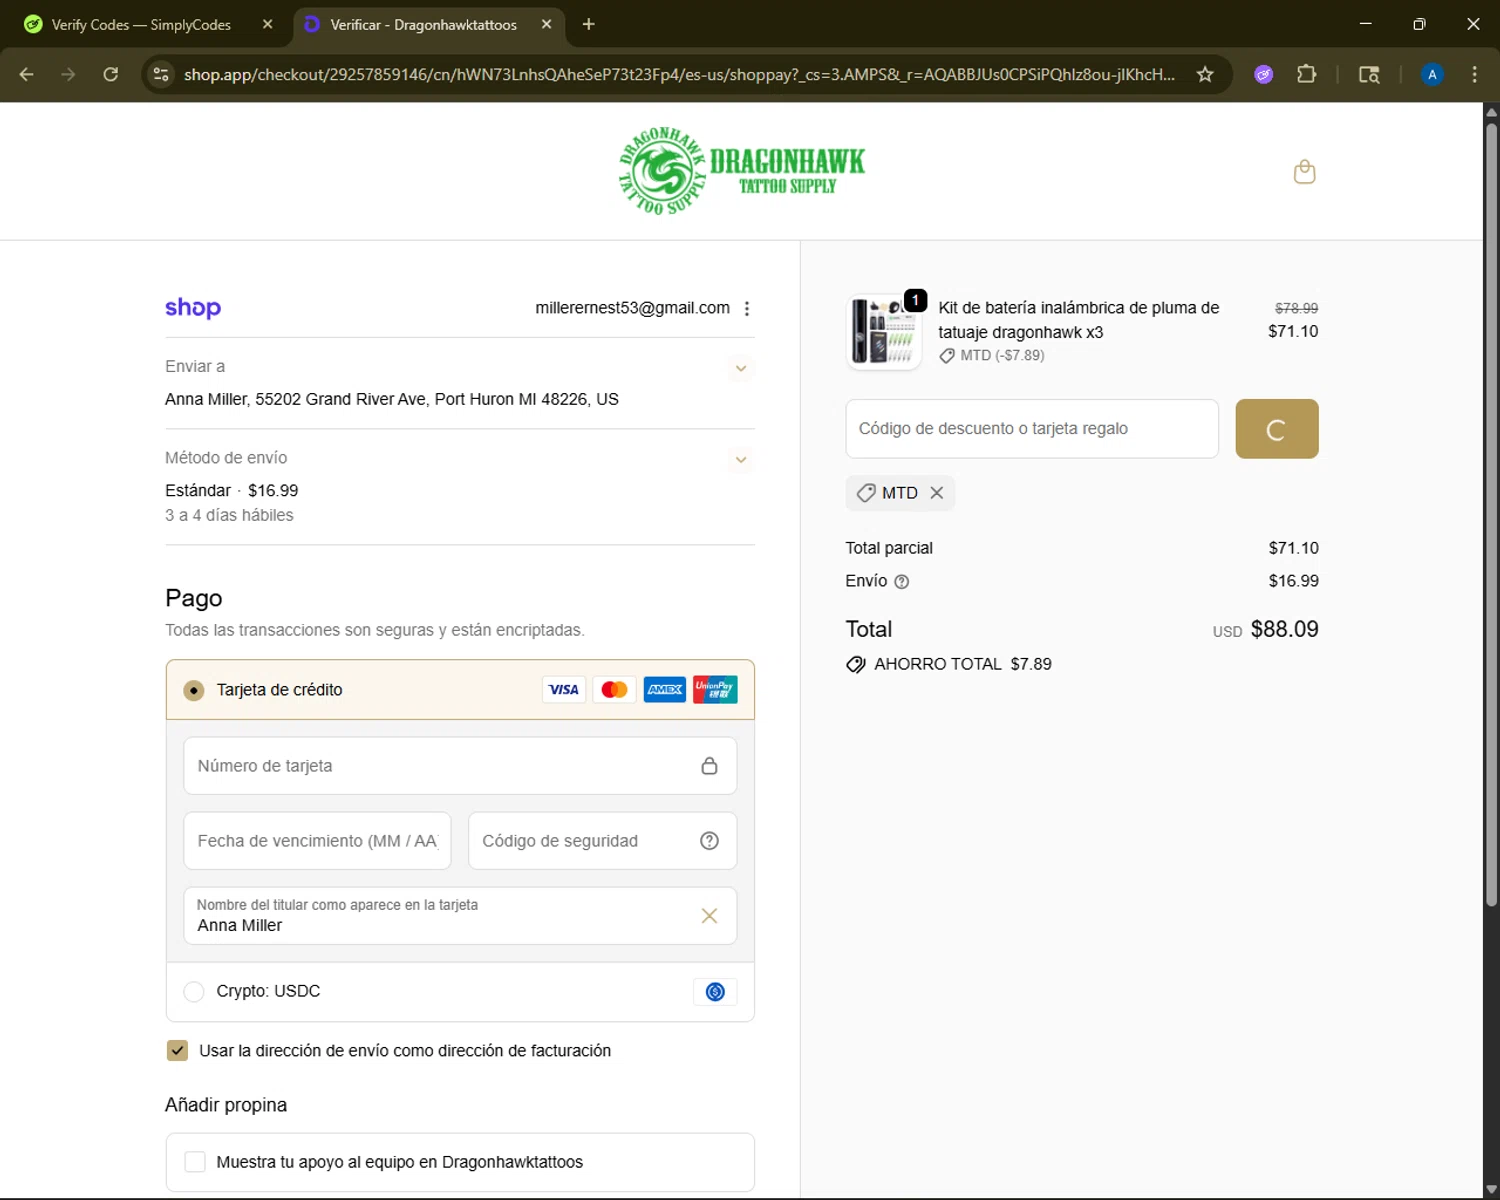Click the purple SimplyCodes extension icon
The height and width of the screenshot is (1200, 1500).
point(1264,74)
